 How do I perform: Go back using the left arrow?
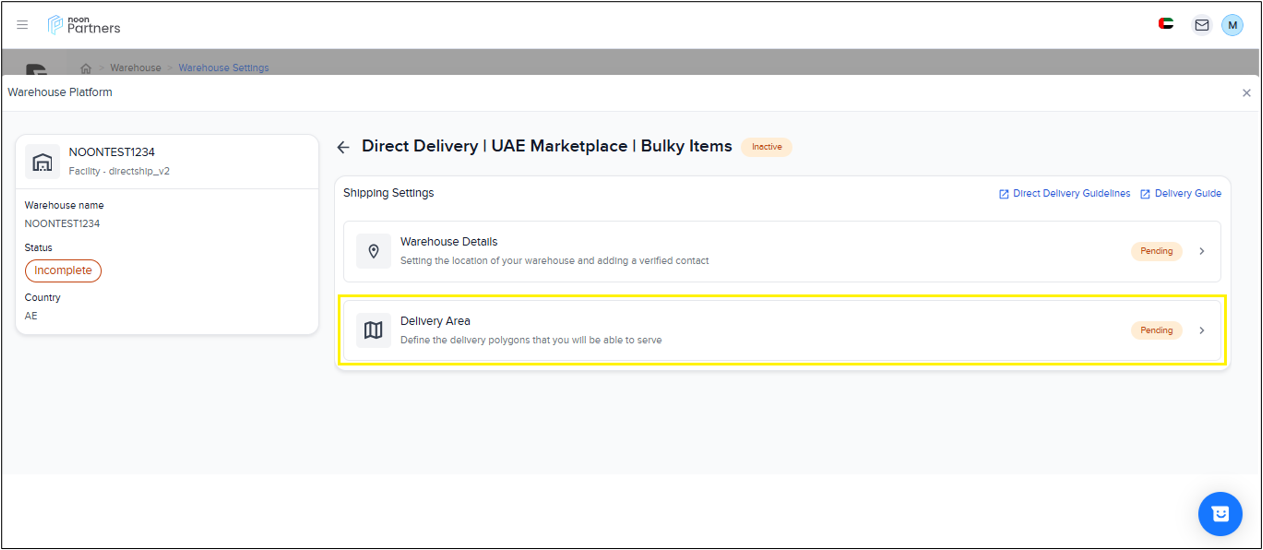pyautogui.click(x=343, y=147)
